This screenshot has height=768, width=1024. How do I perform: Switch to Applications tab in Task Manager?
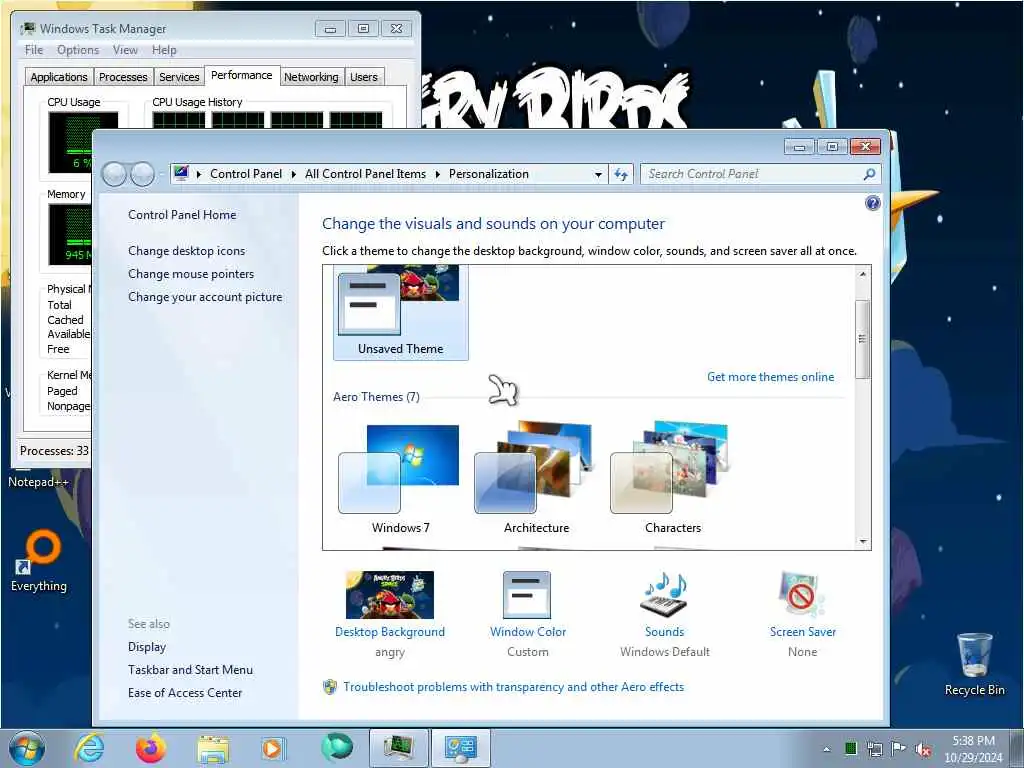click(59, 77)
